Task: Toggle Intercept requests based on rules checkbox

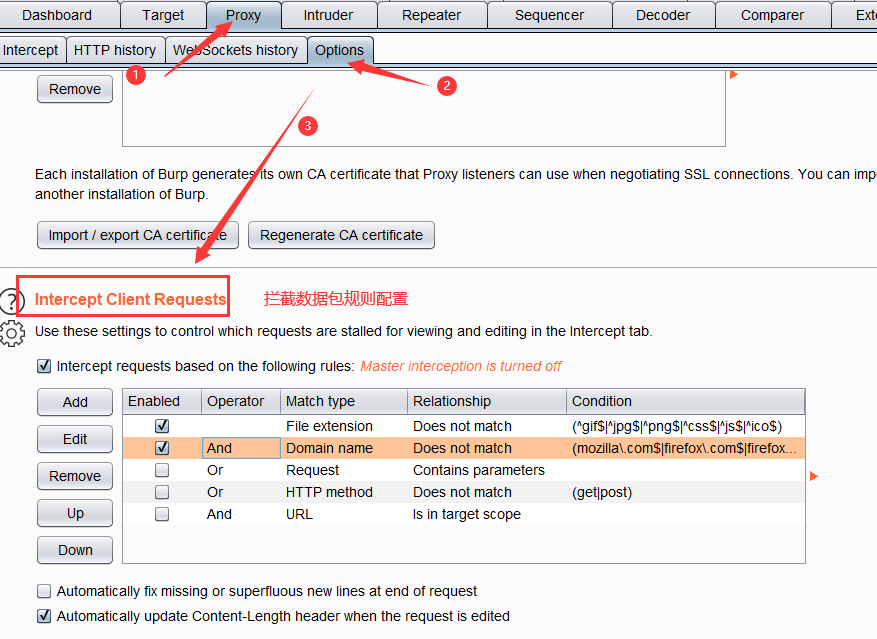Action: click(44, 366)
